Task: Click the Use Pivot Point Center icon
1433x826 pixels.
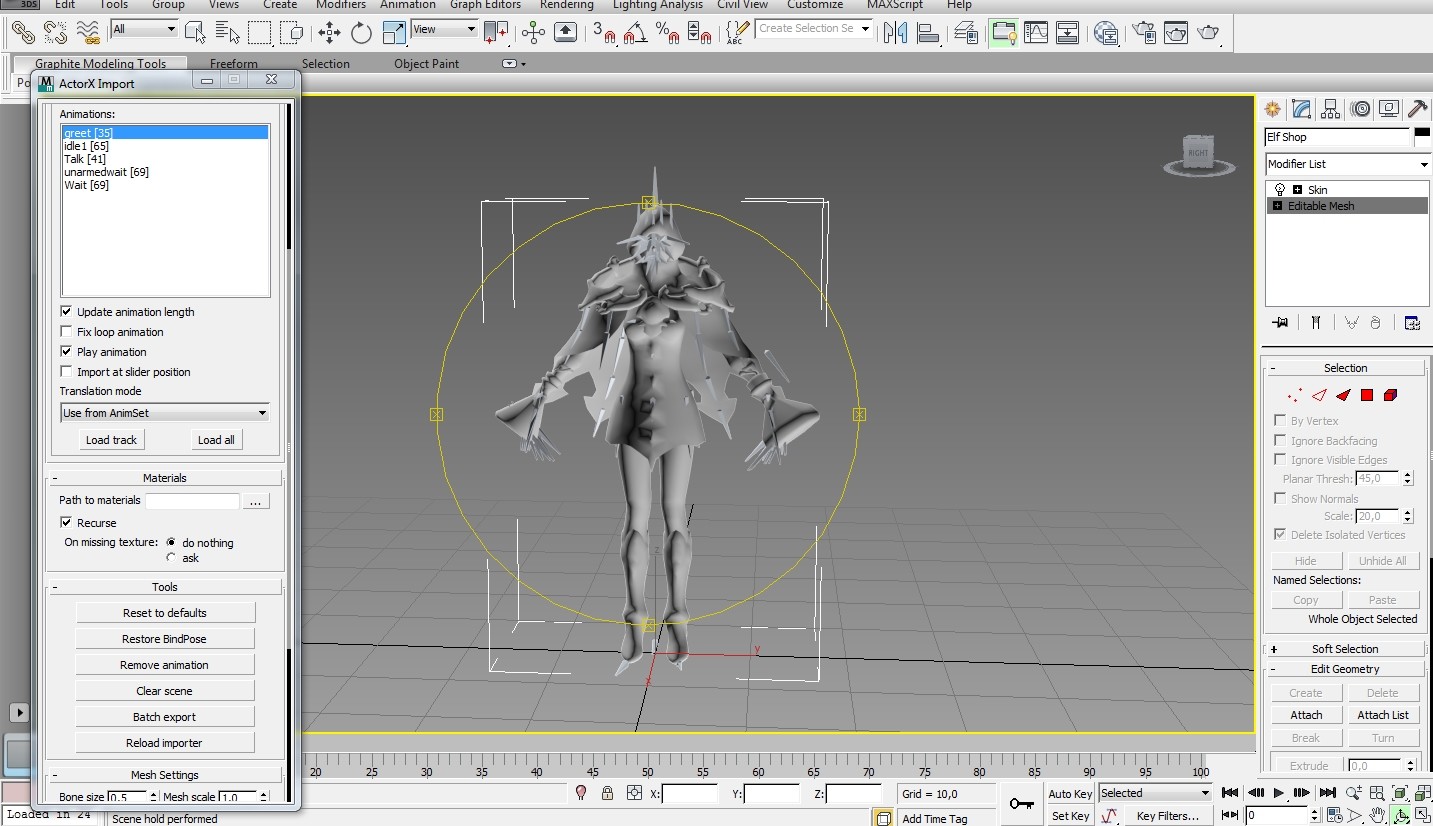Action: 496,32
